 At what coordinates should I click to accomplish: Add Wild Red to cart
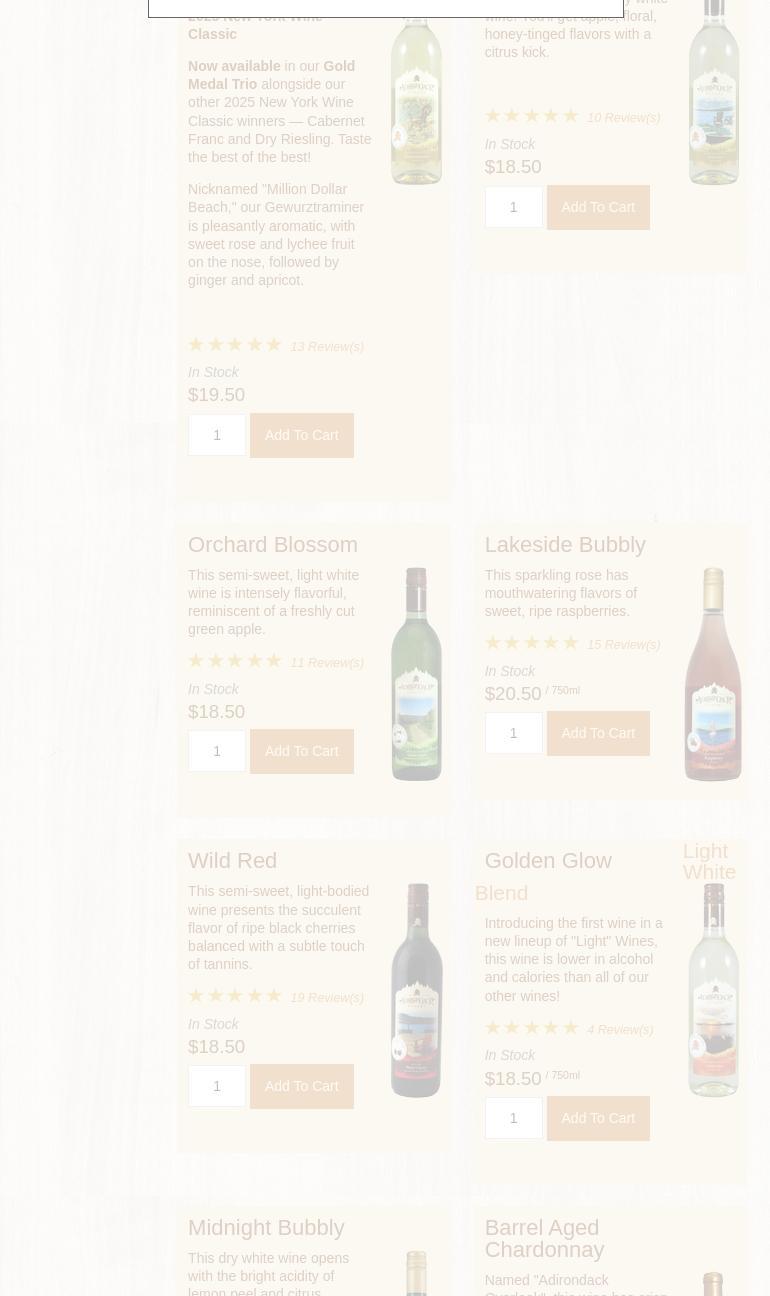pos(301,1086)
